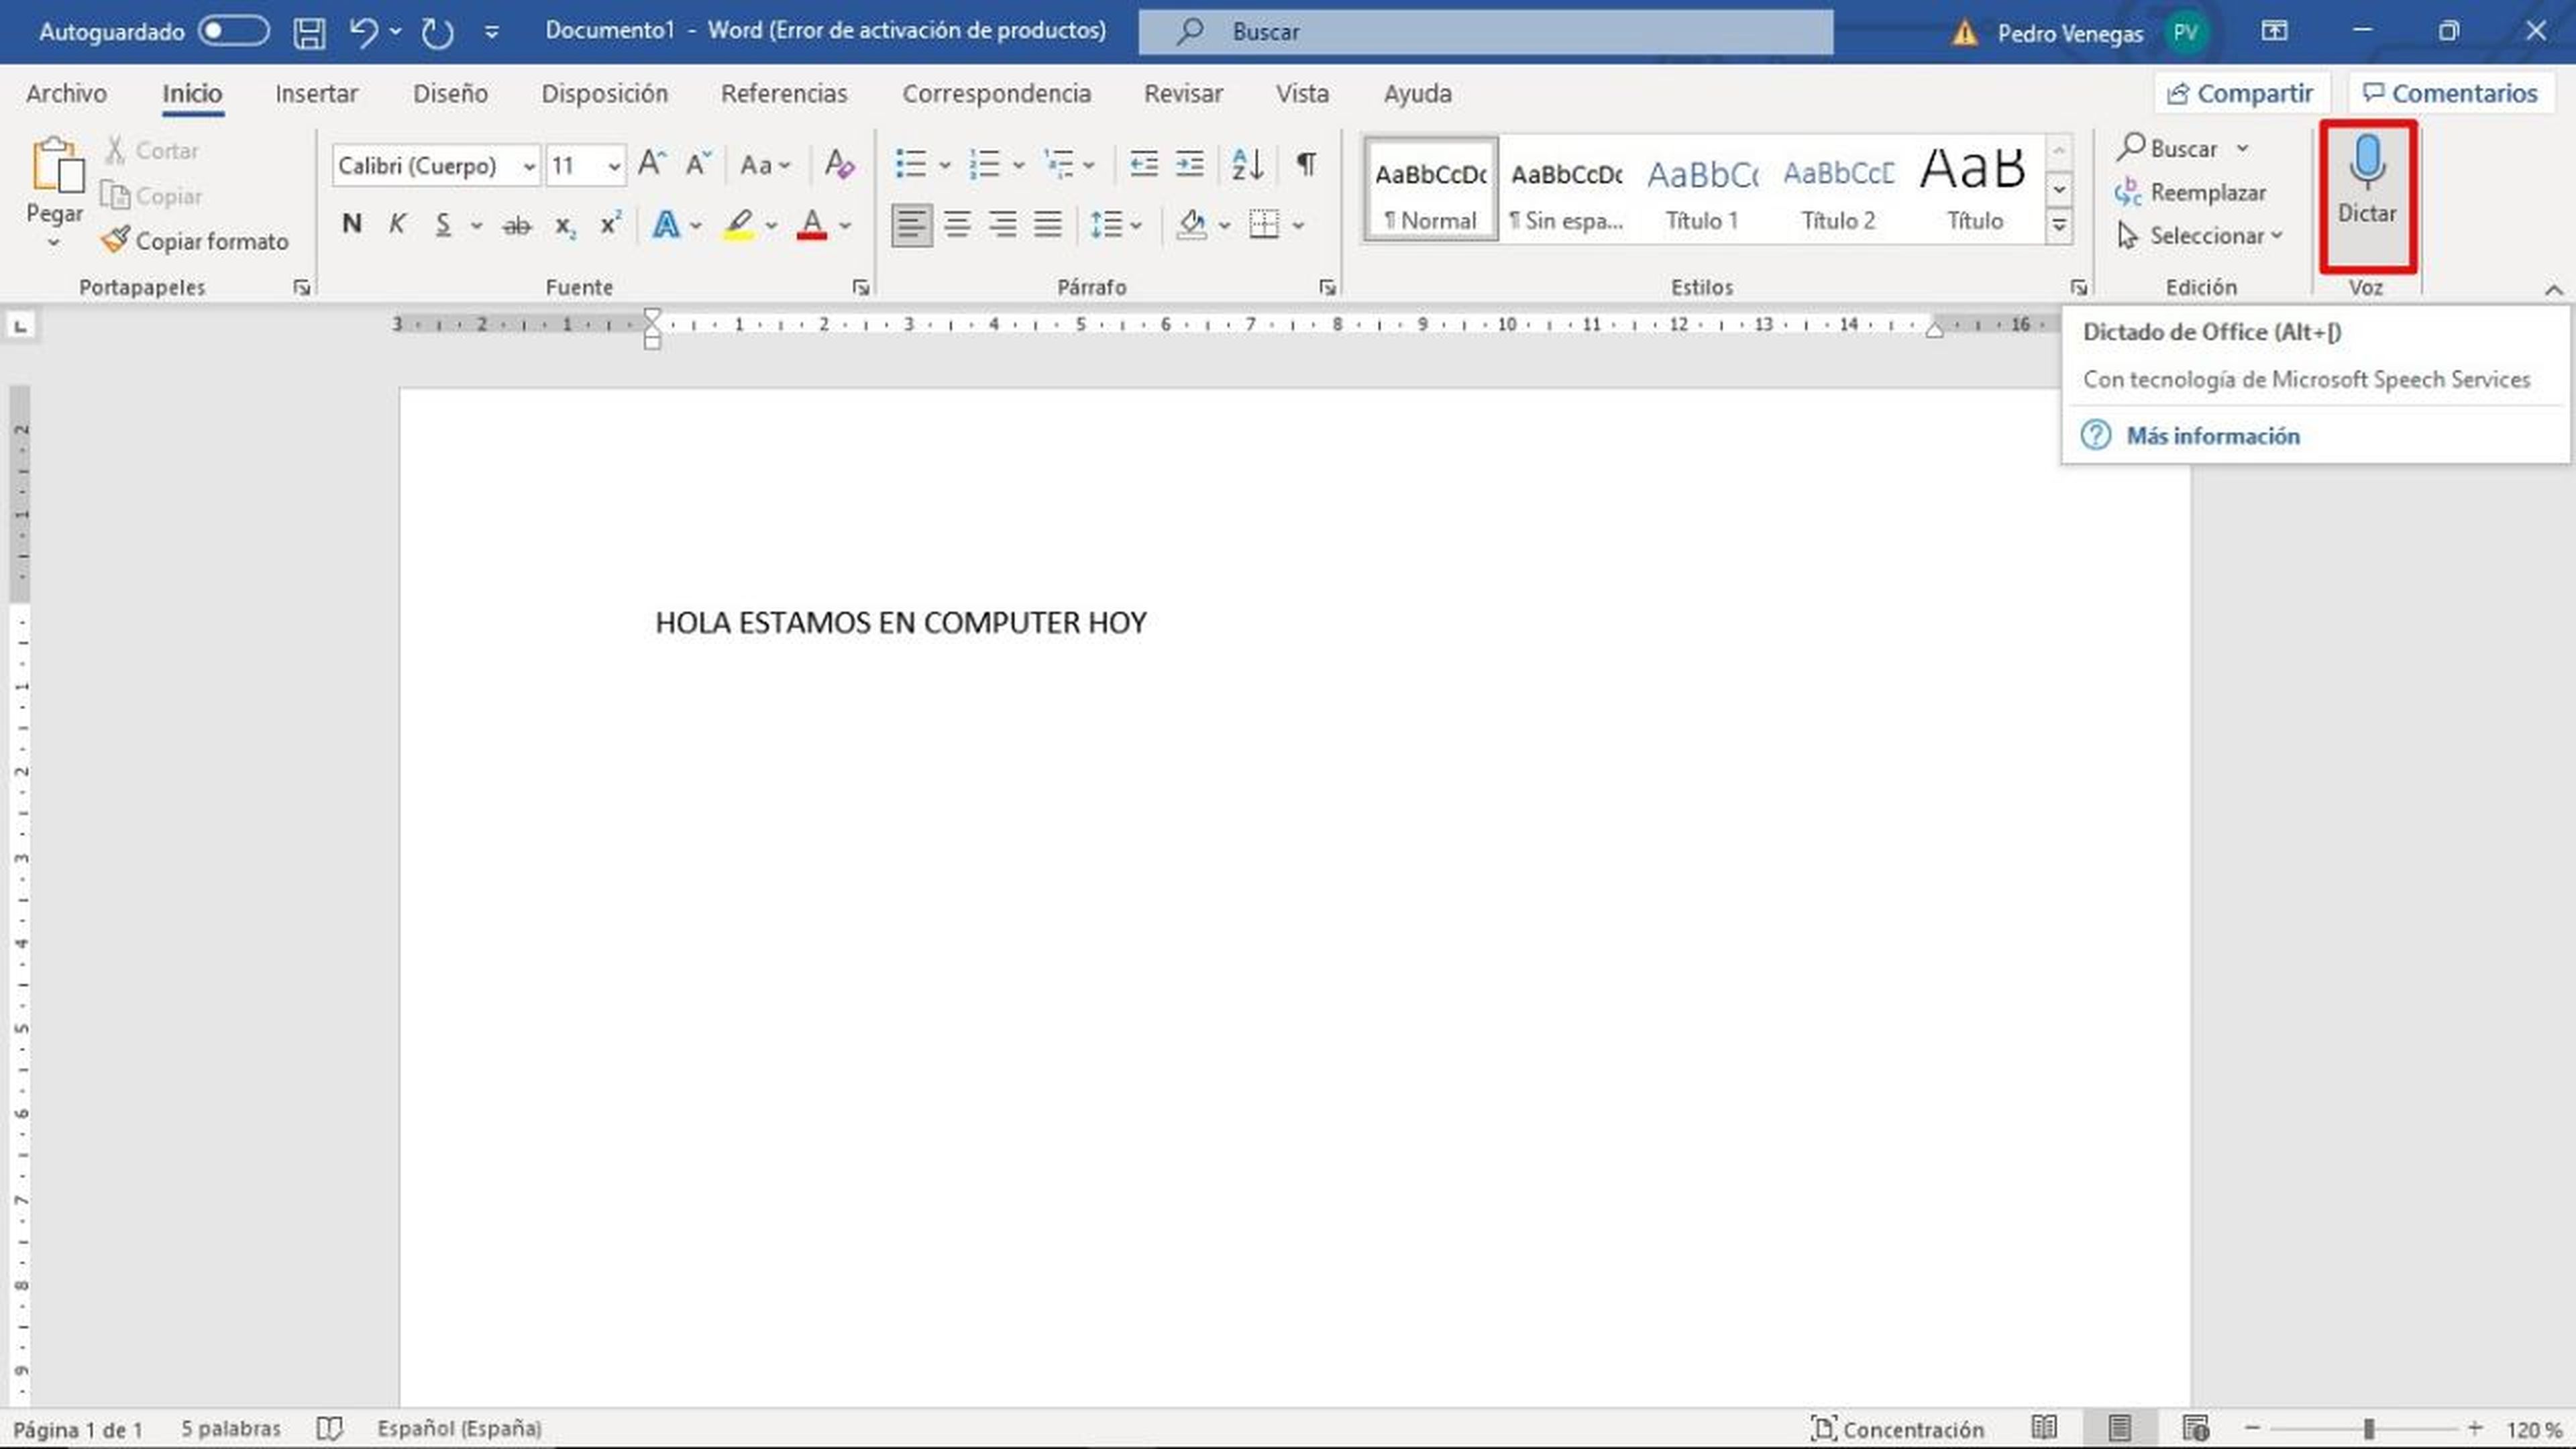2576x1449 pixels.
Task: Open the Fuente dialog launcher
Action: pyautogui.click(x=860, y=288)
